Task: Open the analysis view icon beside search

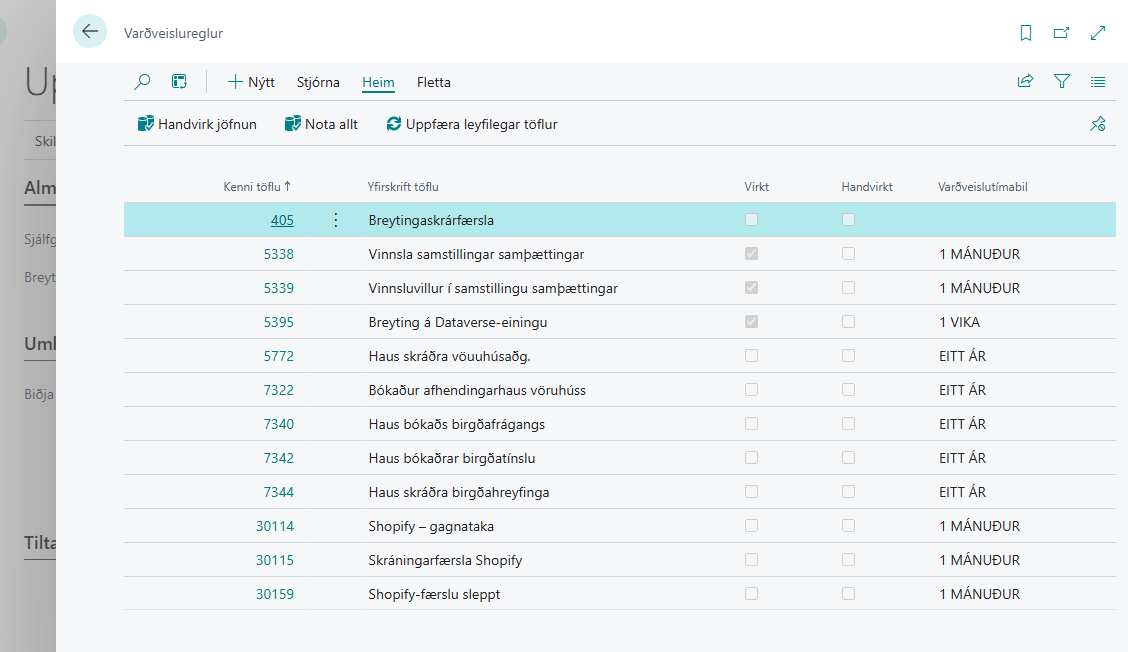Action: [179, 82]
